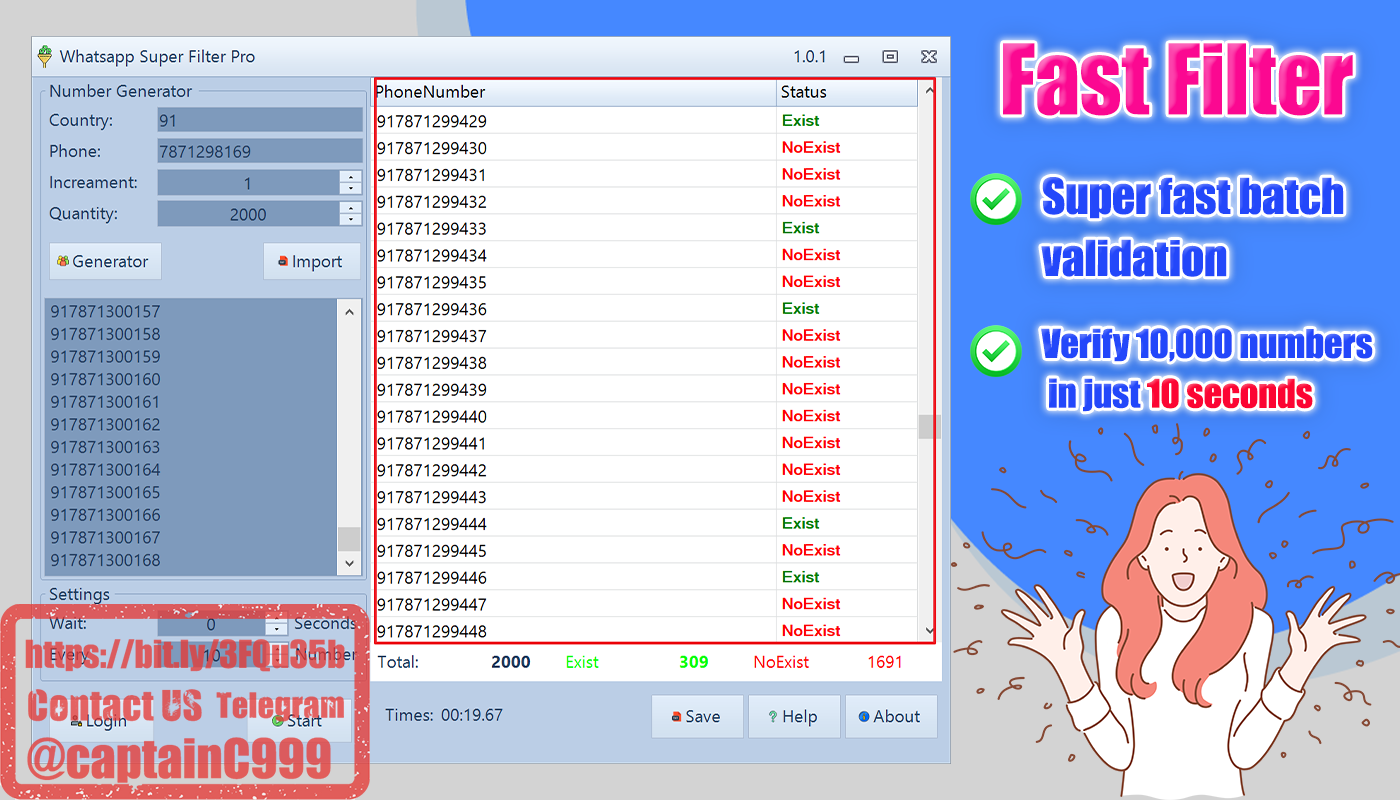Save results using the Save disk icon
The height and width of the screenshot is (800, 1400).
coord(675,716)
